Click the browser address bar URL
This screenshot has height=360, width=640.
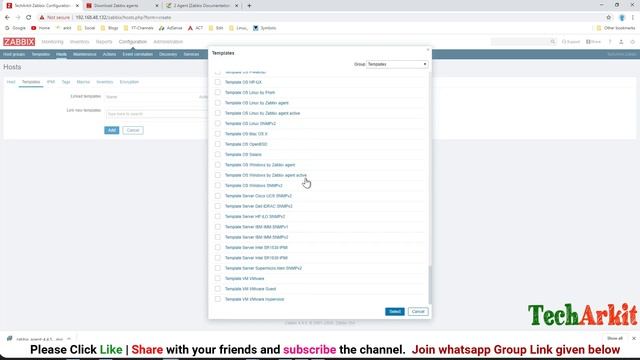123,18
